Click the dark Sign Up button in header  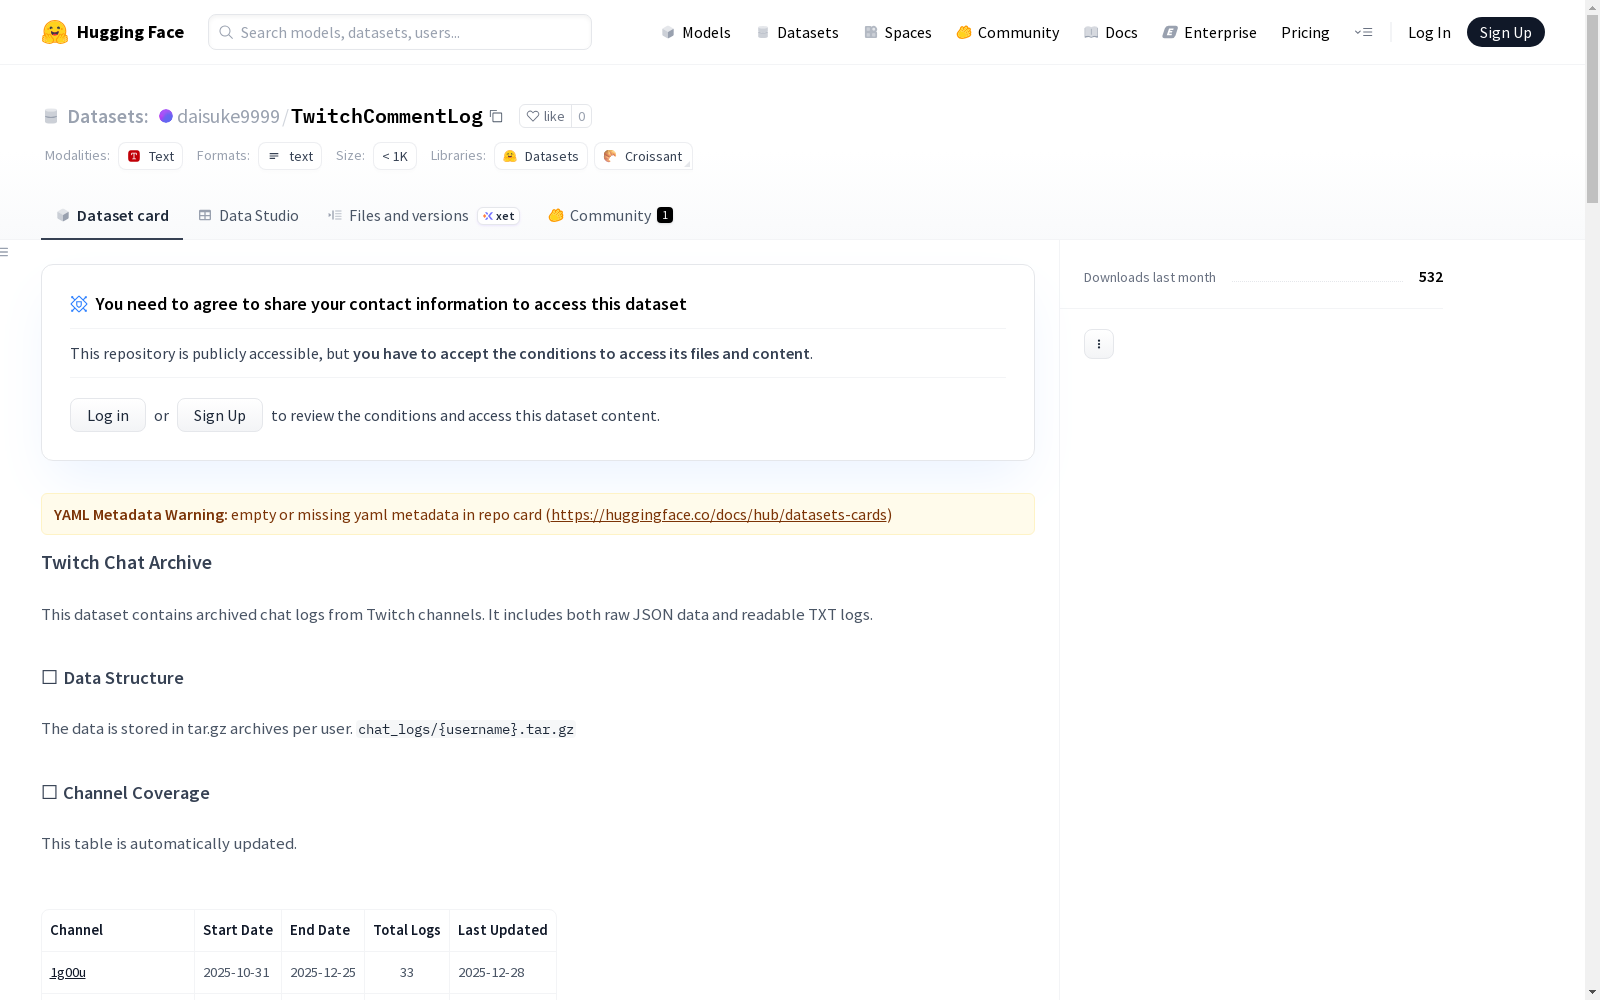(x=1505, y=32)
